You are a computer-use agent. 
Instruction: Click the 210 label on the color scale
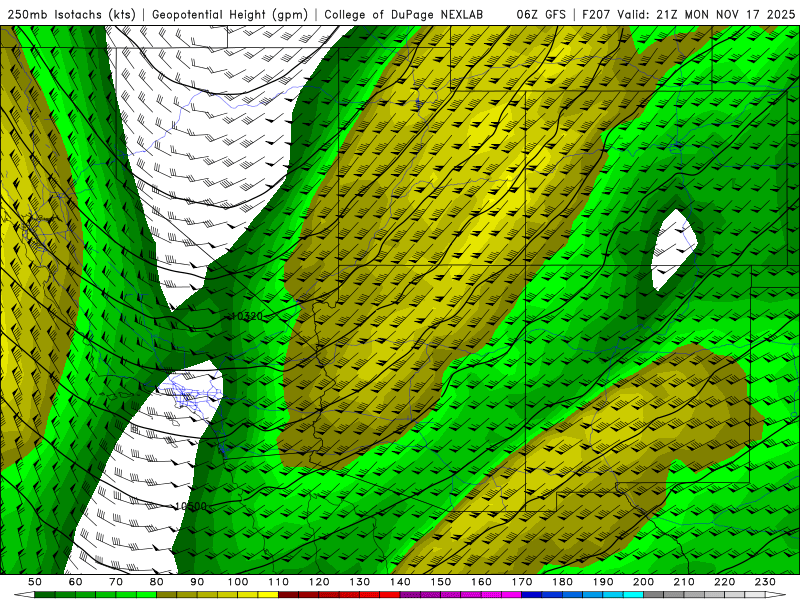tap(684, 582)
